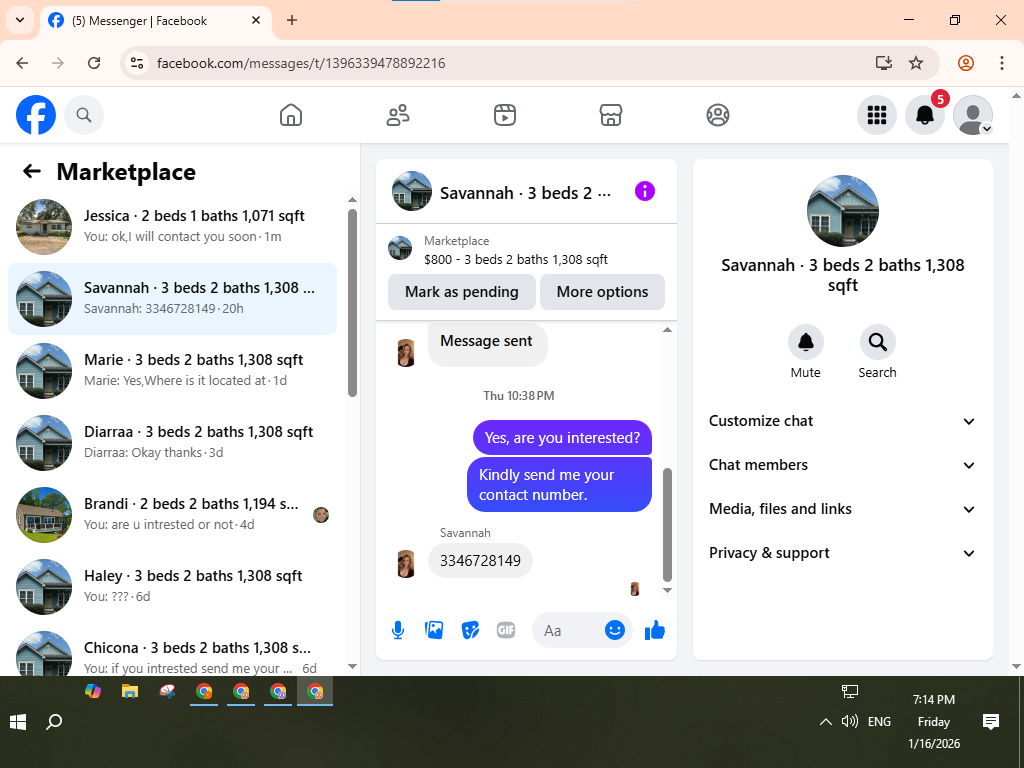Click conversation list scrollbar down arrow
1024x768 pixels.
tap(353, 667)
